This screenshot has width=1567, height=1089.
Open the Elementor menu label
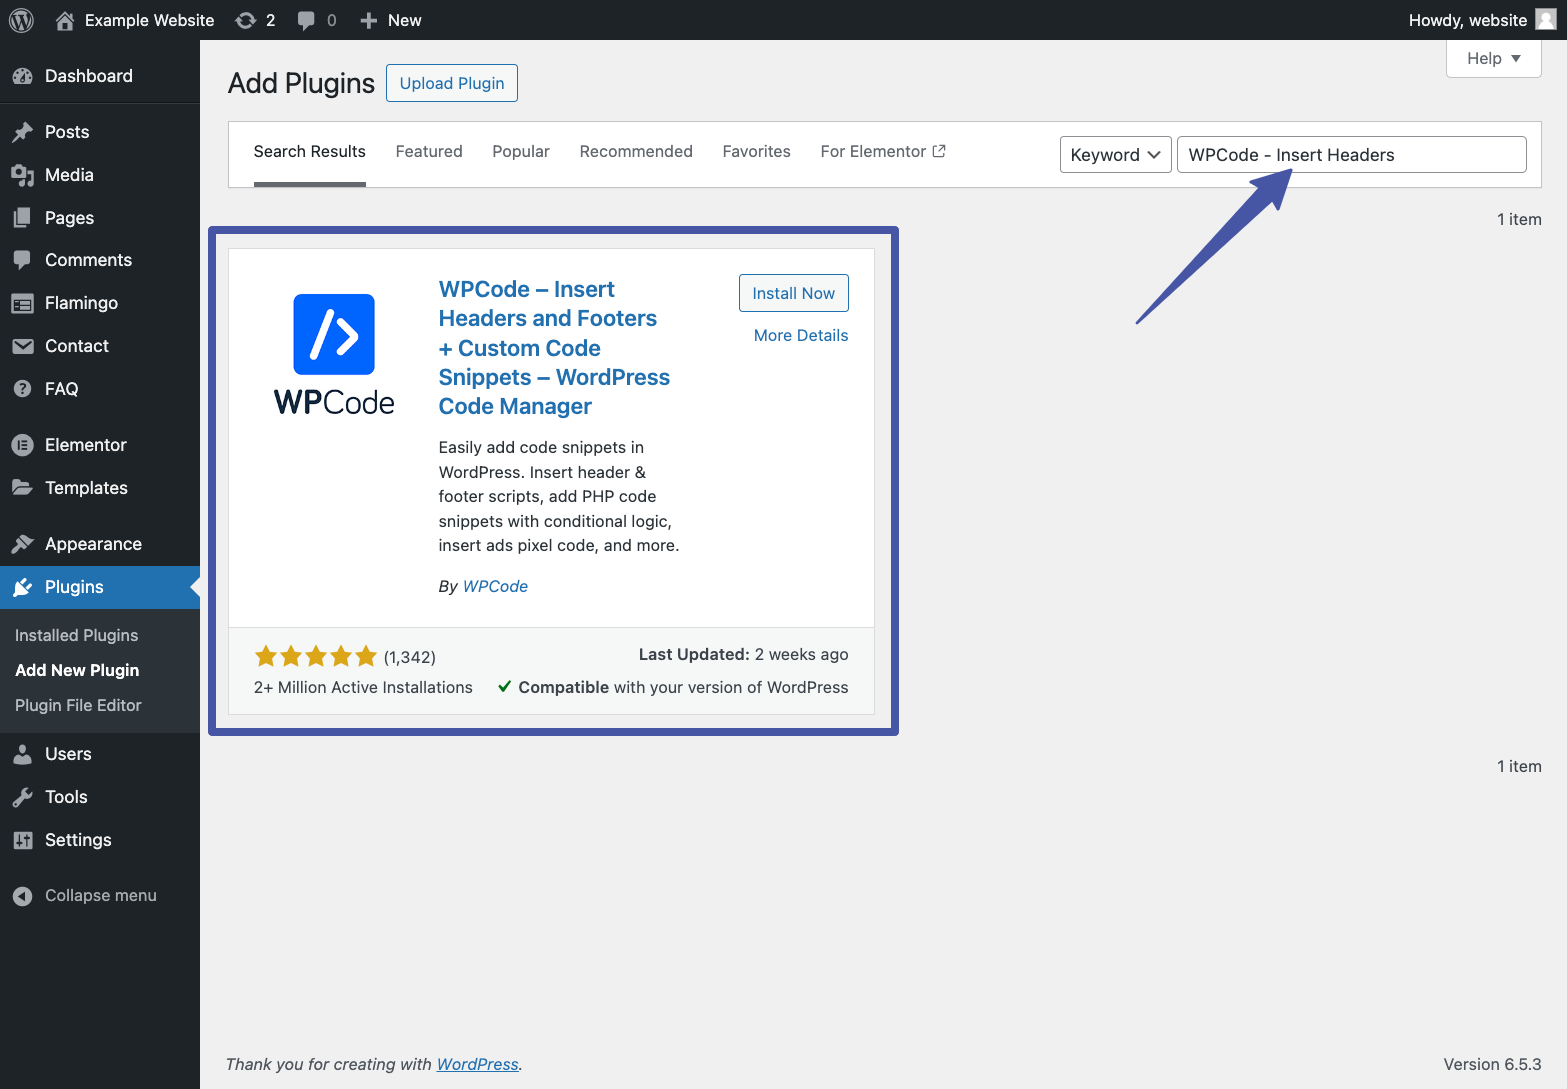pyautogui.click(x=86, y=445)
